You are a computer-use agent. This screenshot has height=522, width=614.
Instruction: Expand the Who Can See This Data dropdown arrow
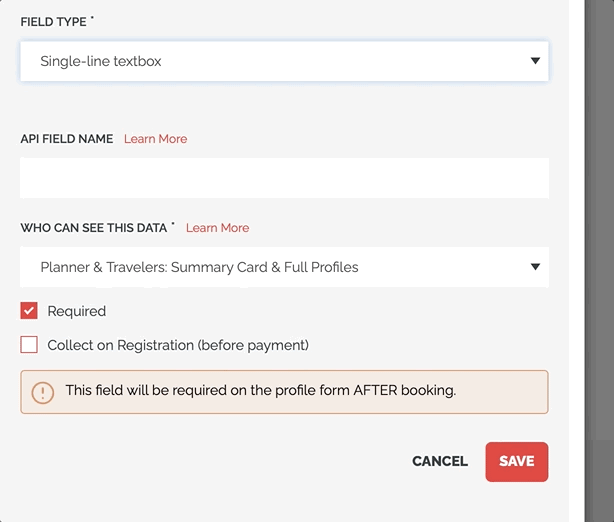pyautogui.click(x=535, y=267)
